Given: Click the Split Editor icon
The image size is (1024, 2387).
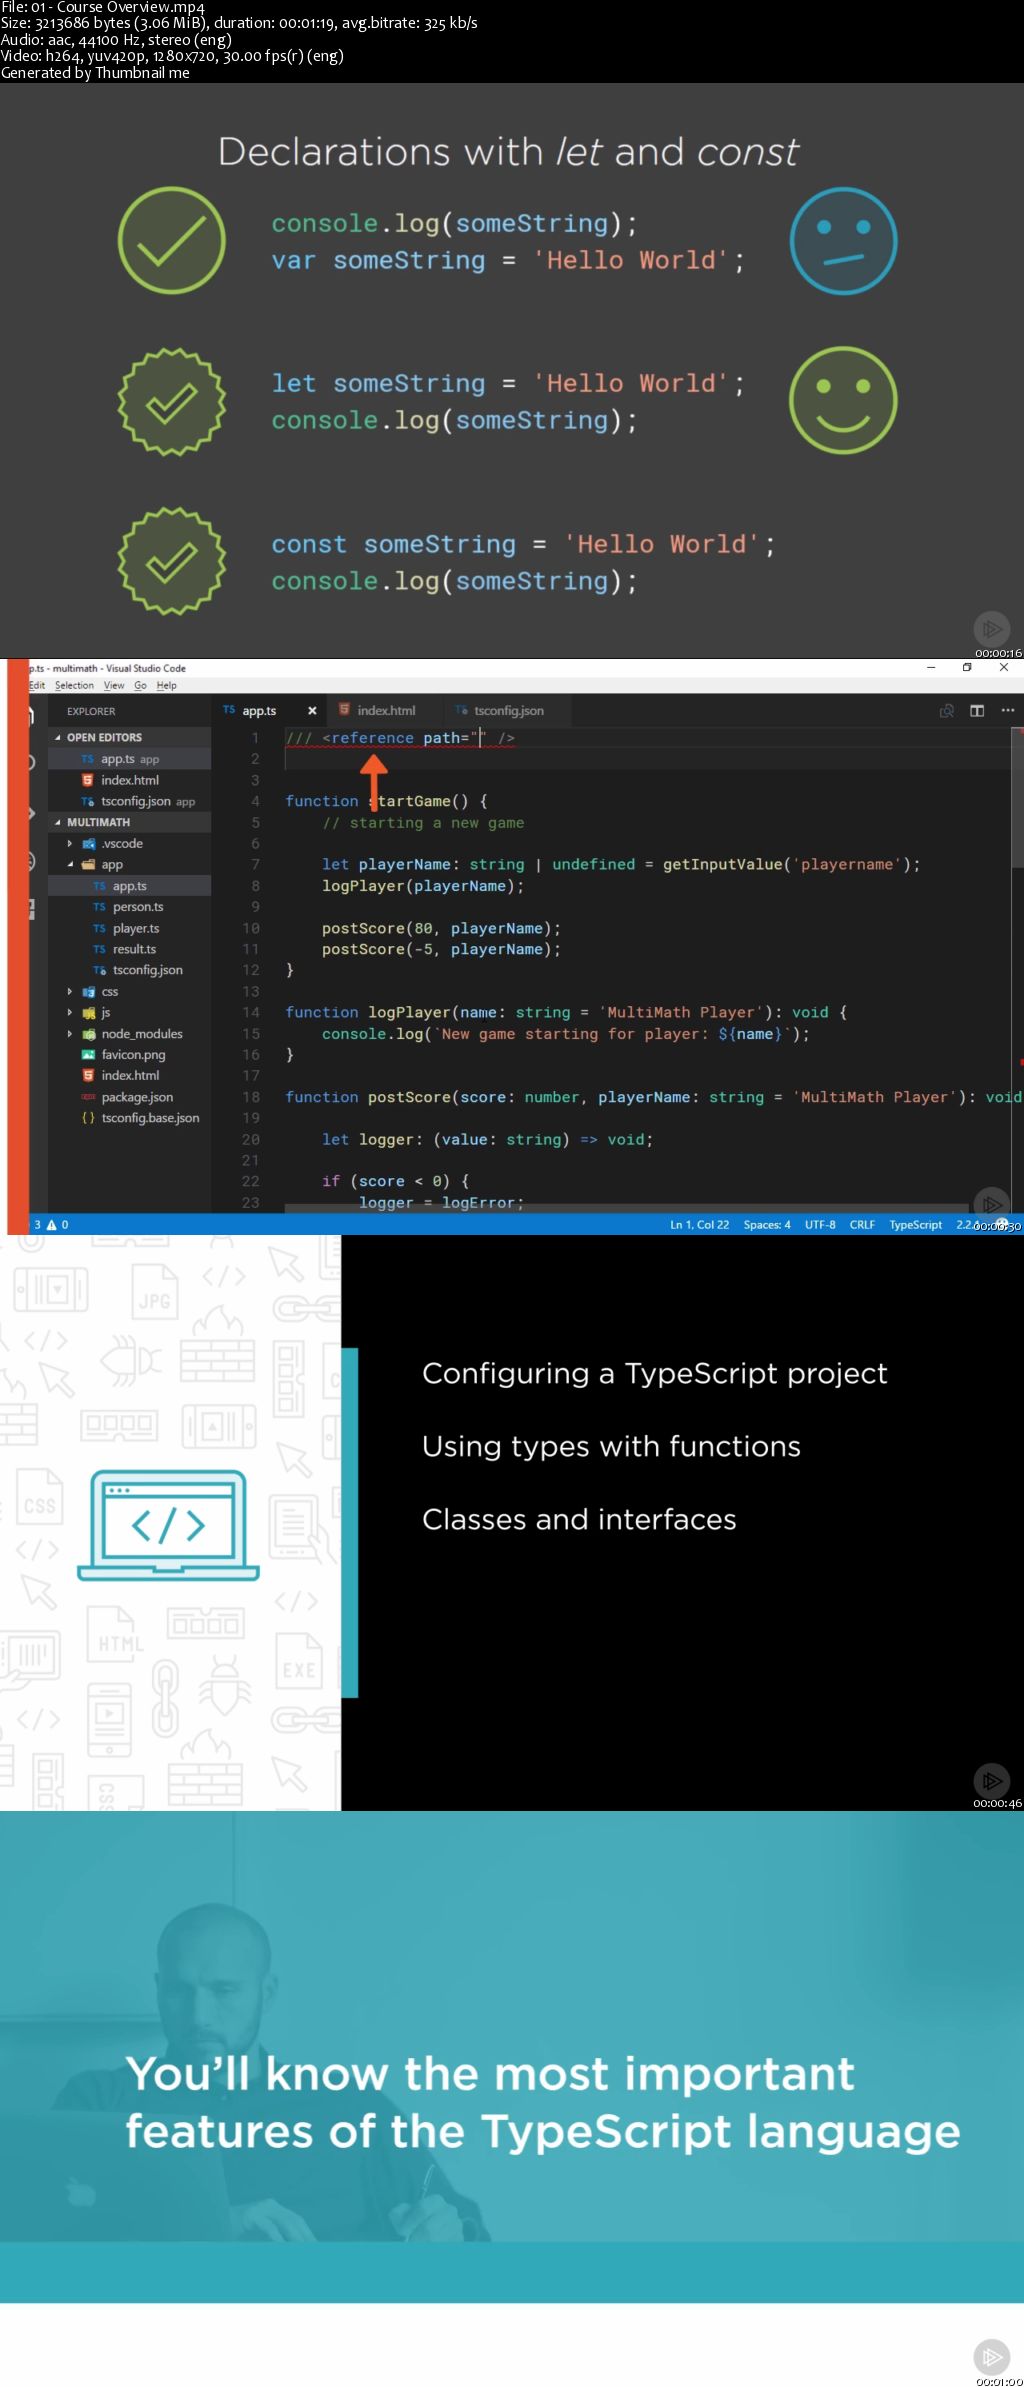Looking at the screenshot, I should (977, 711).
